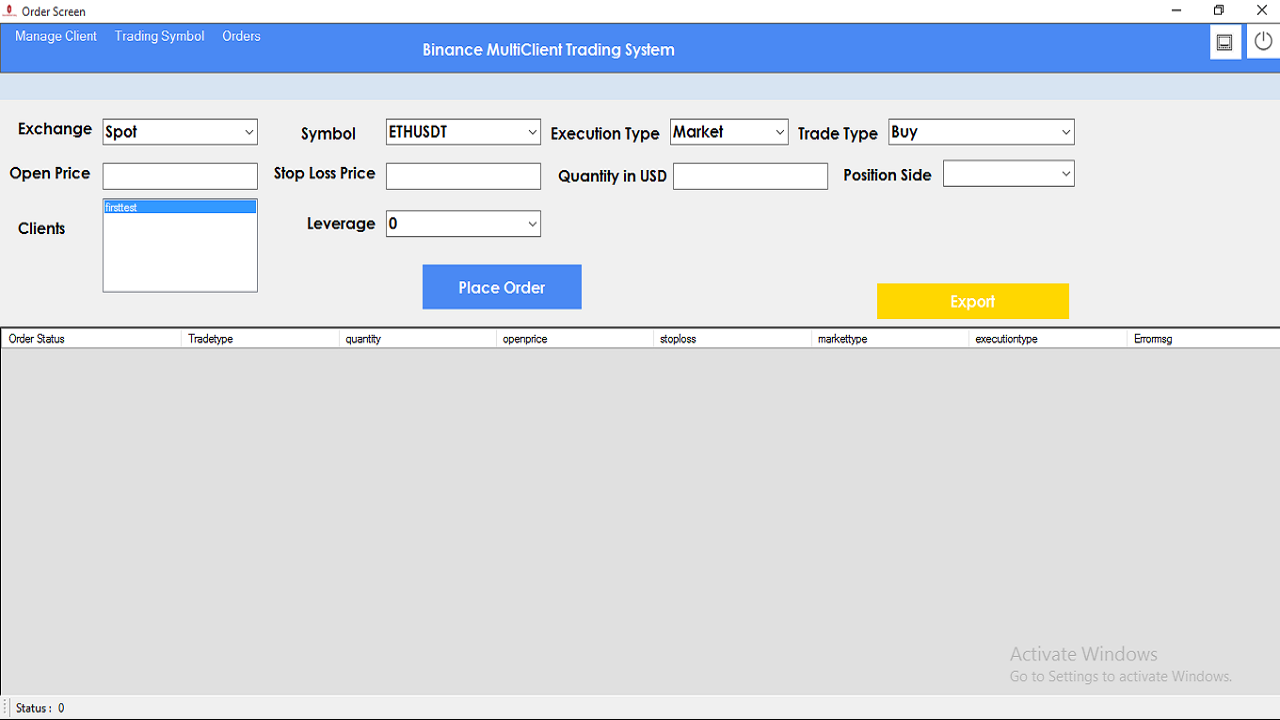Expand the Position Side dropdown
1280x720 pixels.
[1009, 173]
